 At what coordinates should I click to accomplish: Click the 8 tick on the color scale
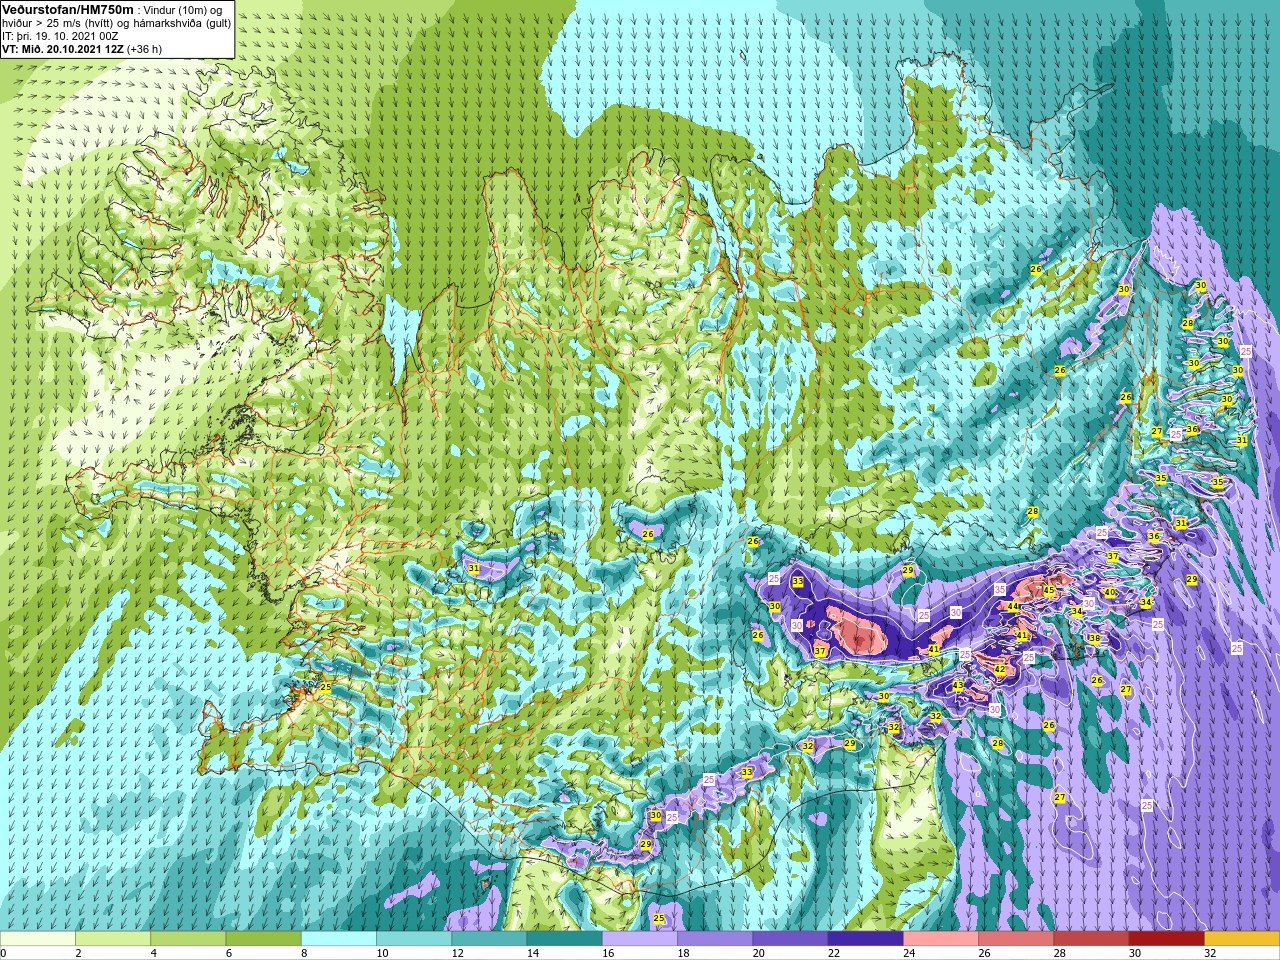click(302, 953)
